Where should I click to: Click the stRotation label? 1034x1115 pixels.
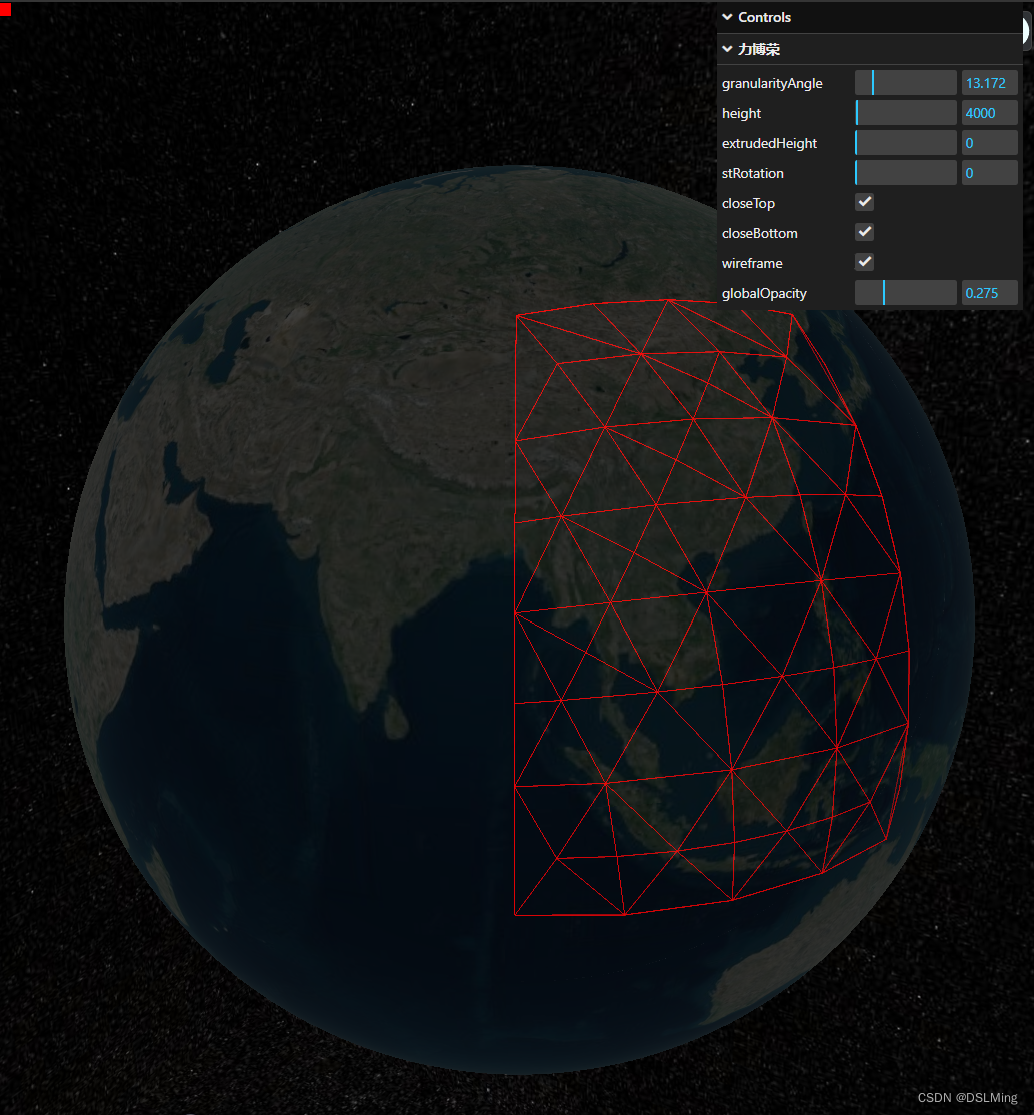[x=752, y=173]
